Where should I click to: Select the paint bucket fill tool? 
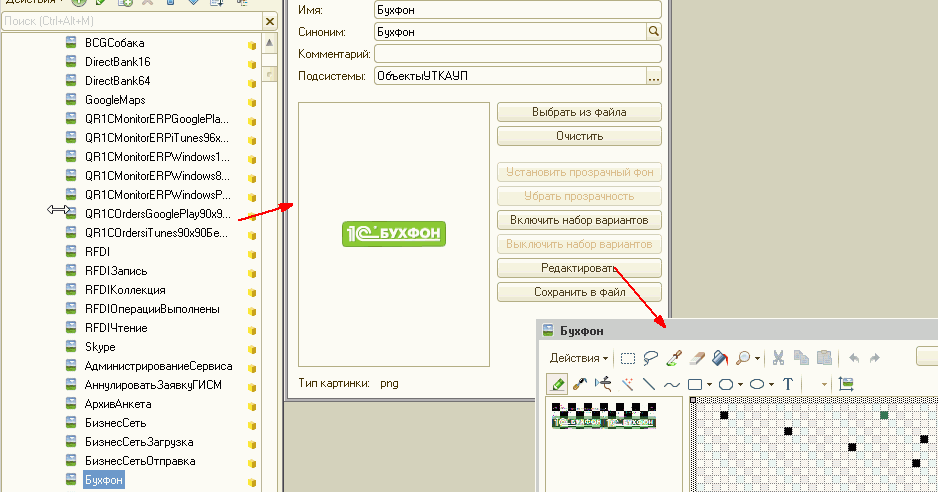[x=720, y=358]
